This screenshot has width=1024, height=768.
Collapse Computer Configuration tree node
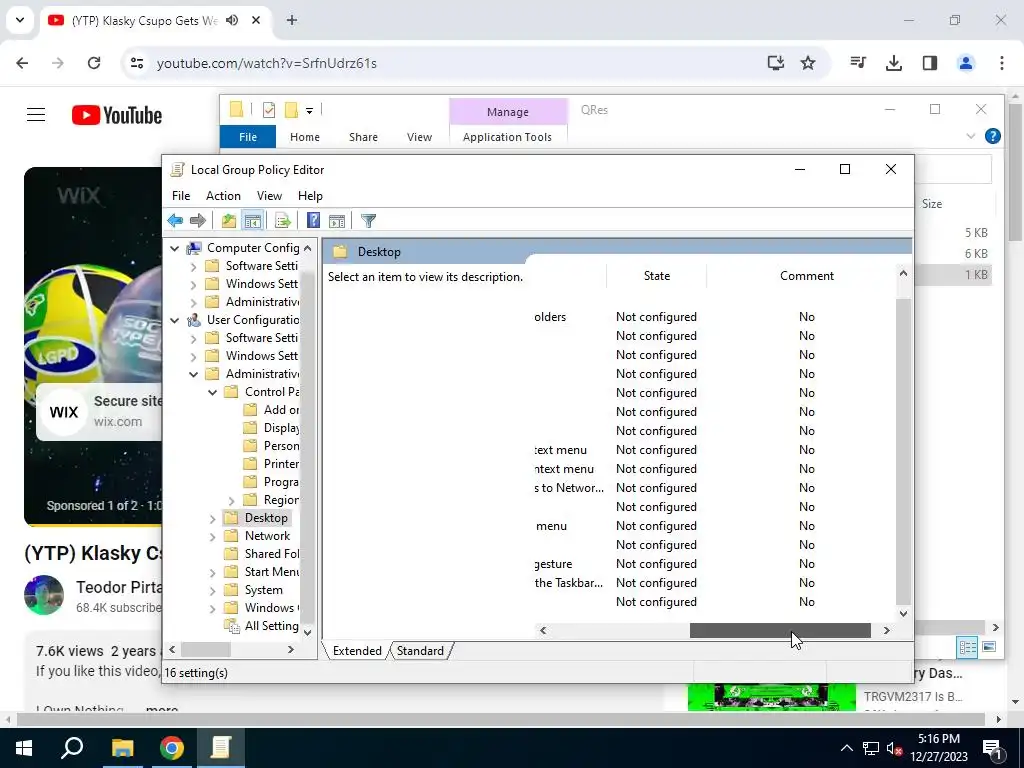coord(174,248)
